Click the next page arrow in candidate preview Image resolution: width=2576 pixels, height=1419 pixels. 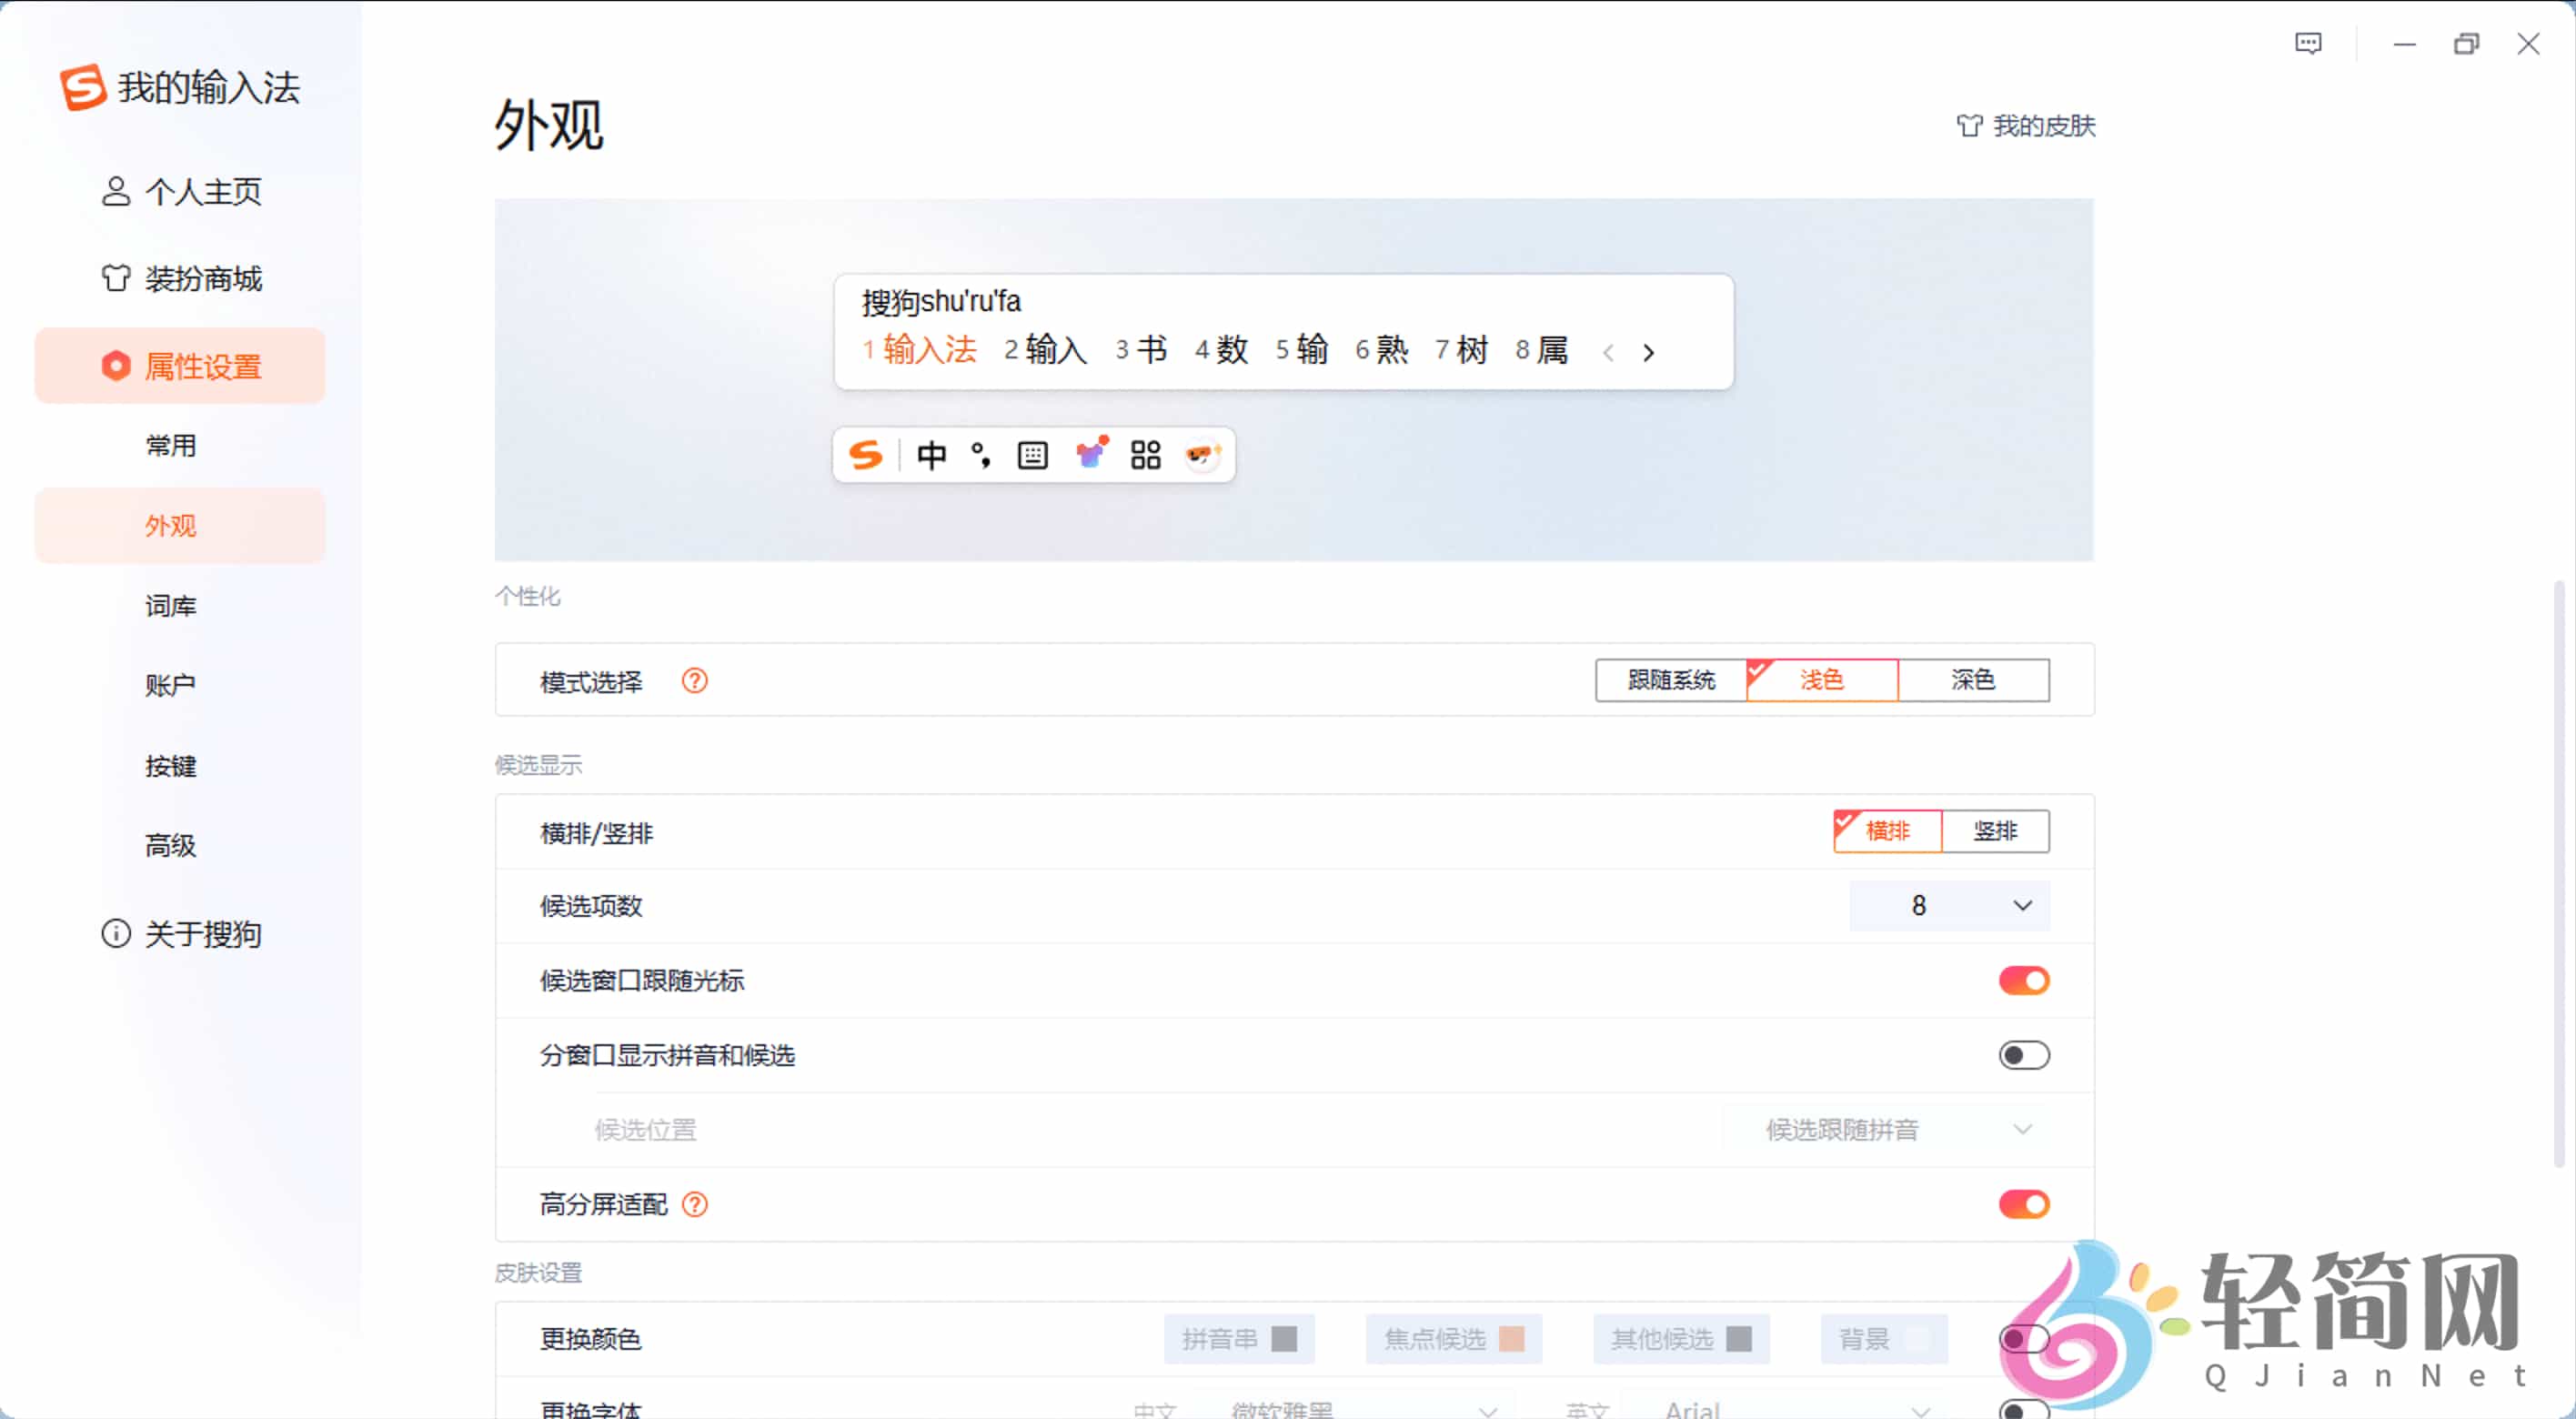(1648, 352)
